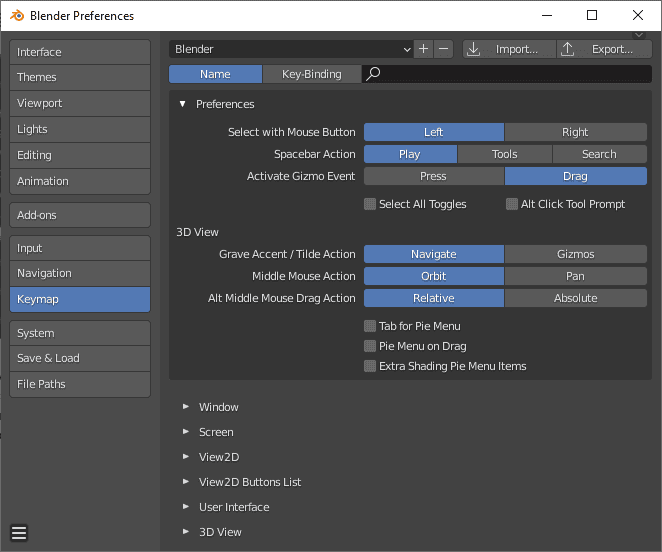Enable Tab for Pie Menu
The height and width of the screenshot is (552, 662).
pos(370,326)
